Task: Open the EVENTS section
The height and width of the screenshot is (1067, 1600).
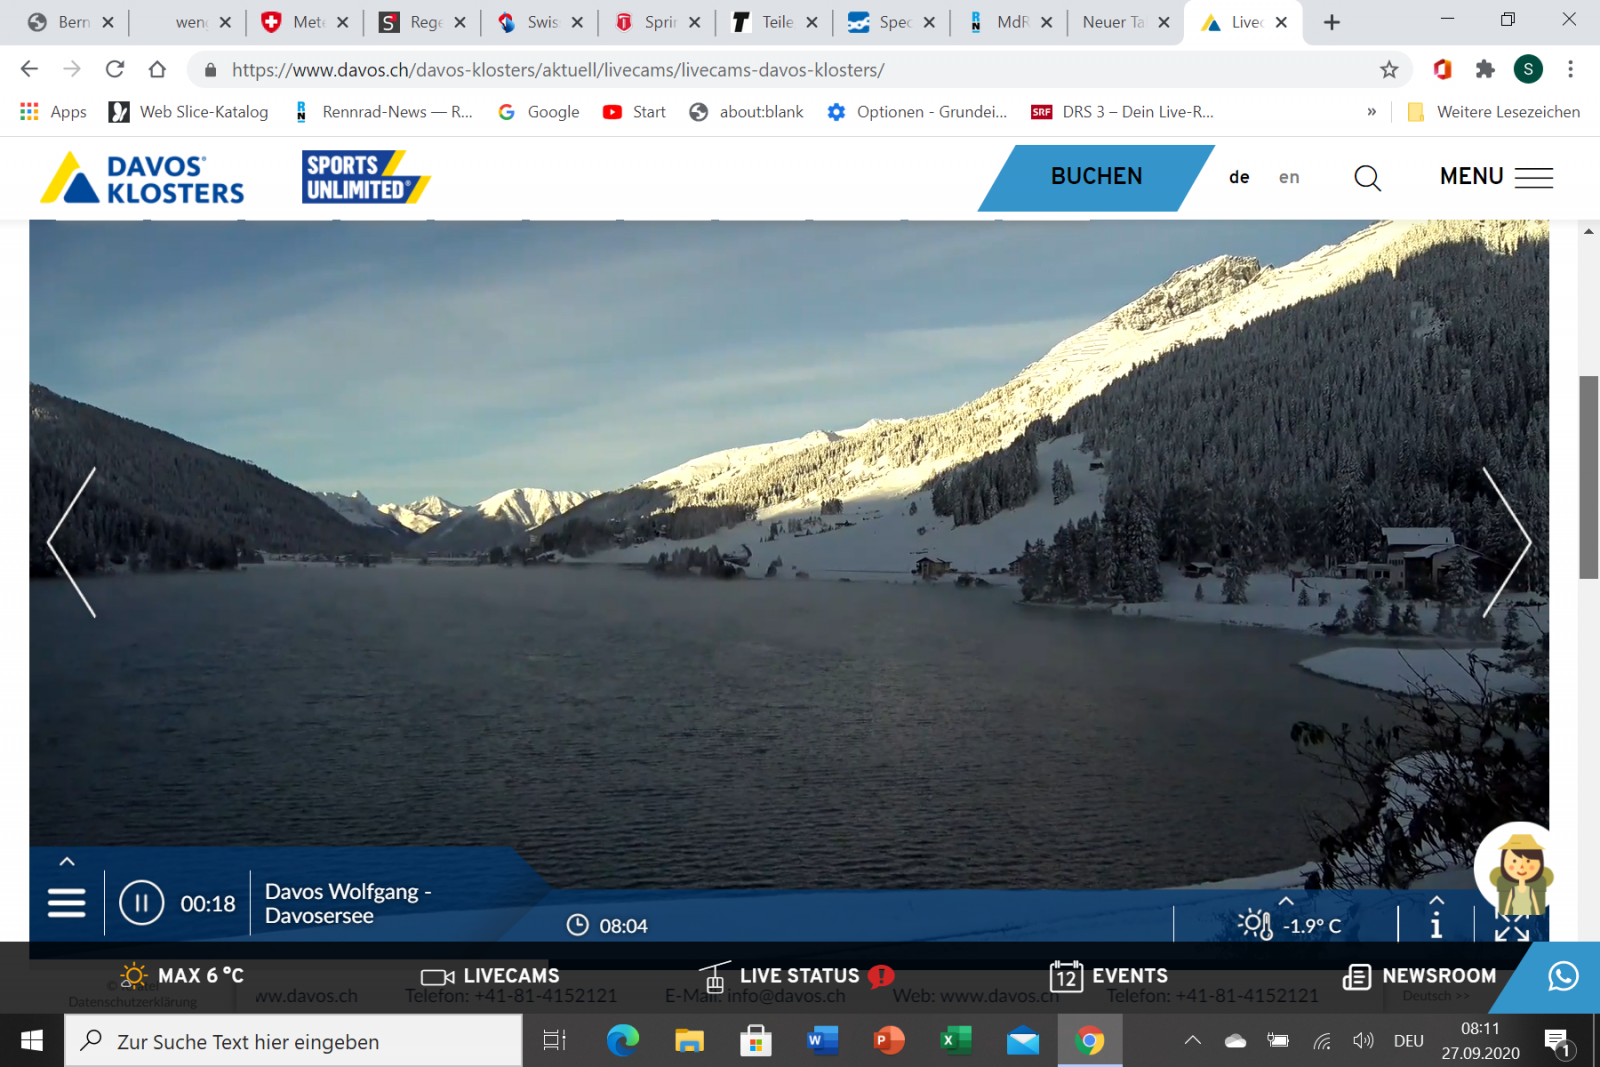Action: (x=1109, y=976)
